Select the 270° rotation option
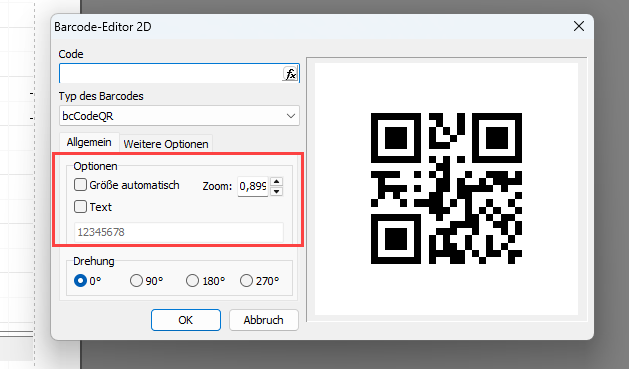 coord(246,281)
